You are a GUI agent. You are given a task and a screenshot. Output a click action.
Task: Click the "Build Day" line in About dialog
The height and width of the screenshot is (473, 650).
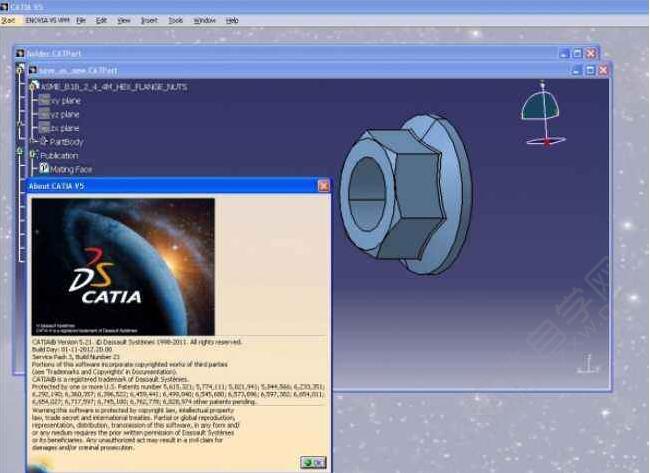pyautogui.click(x=72, y=349)
